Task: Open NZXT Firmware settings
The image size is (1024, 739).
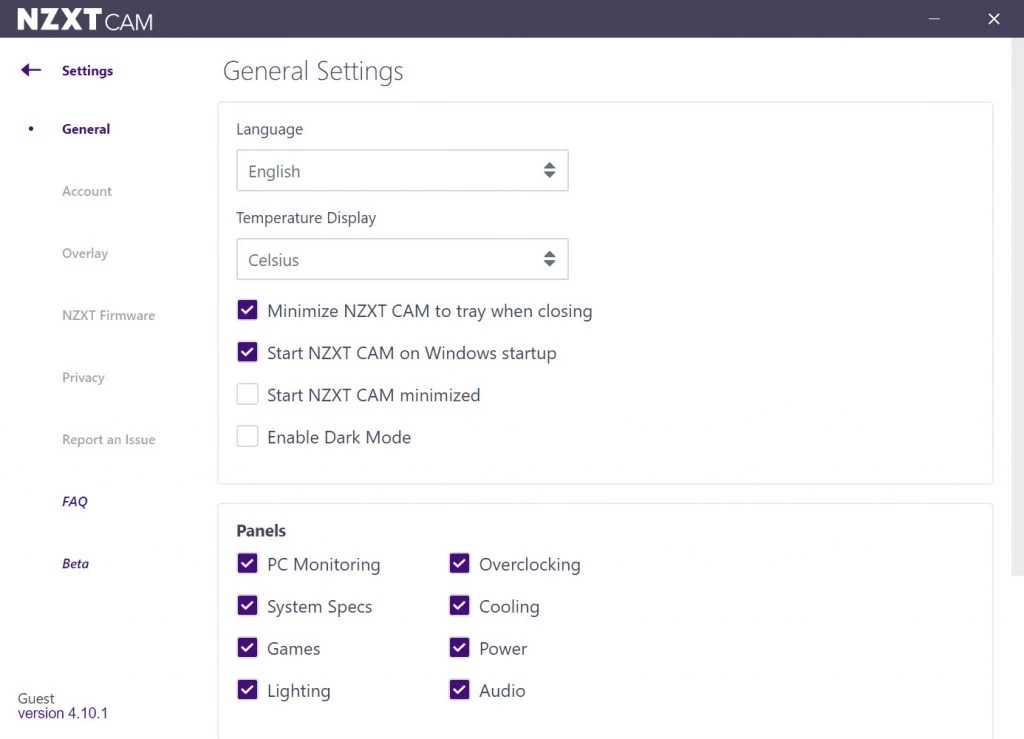Action: tap(108, 315)
